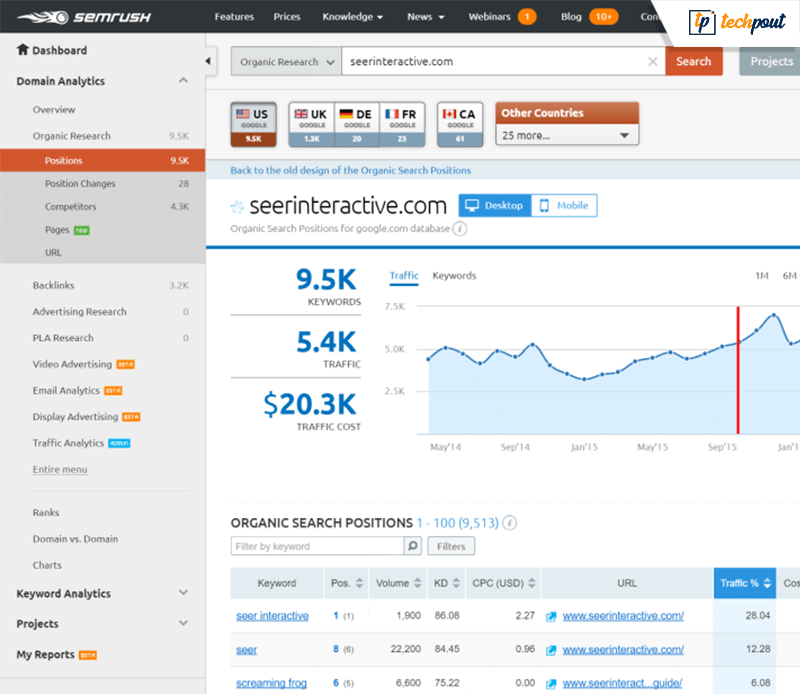The width and height of the screenshot is (800, 694).
Task: Open the external link icon for seer interactive row
Action: point(551,616)
